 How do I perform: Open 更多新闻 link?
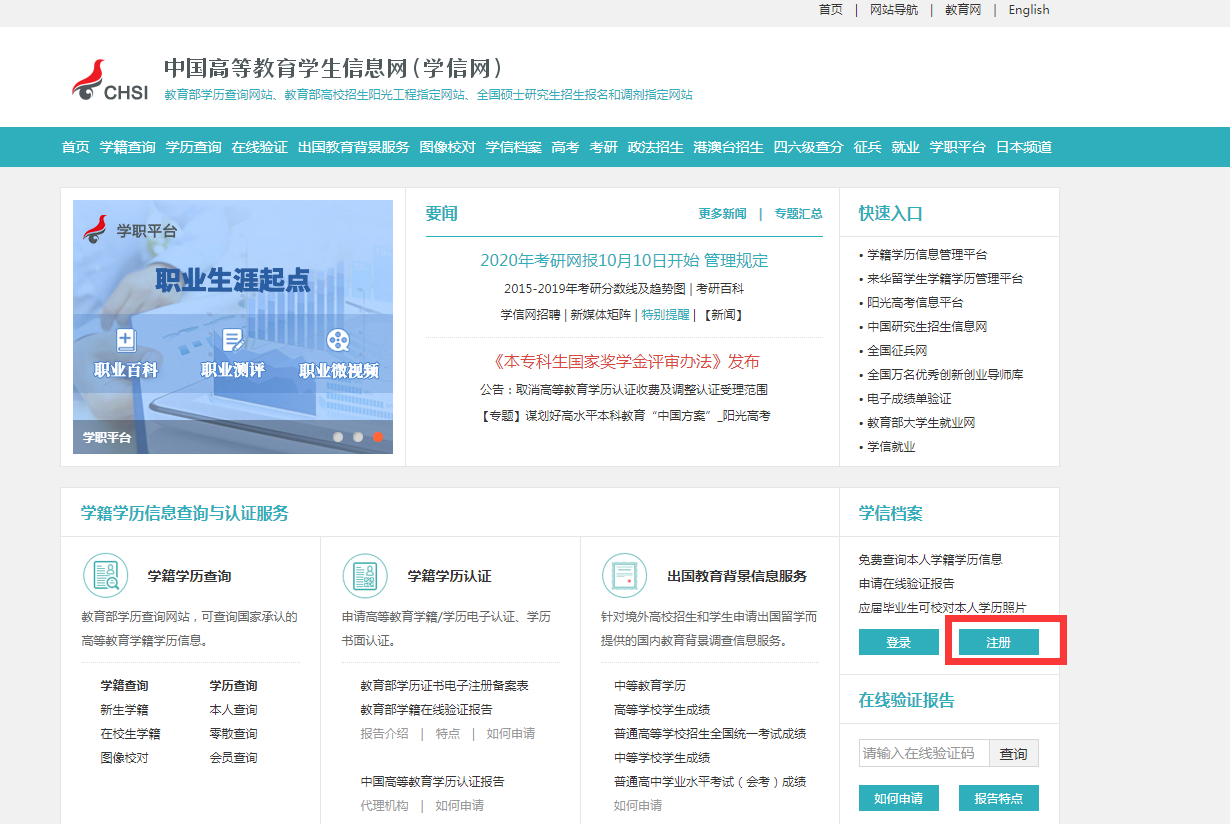point(722,214)
